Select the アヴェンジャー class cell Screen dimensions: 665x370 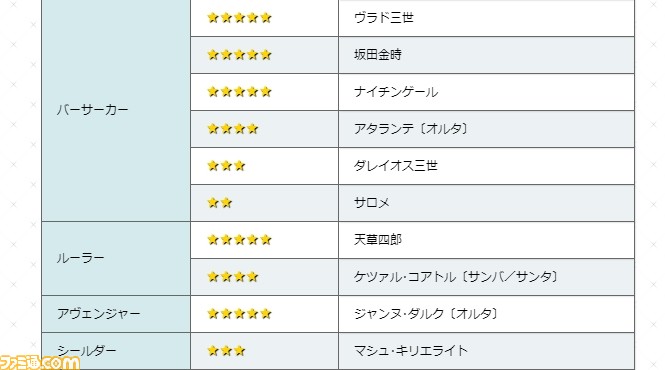[x=116, y=314]
